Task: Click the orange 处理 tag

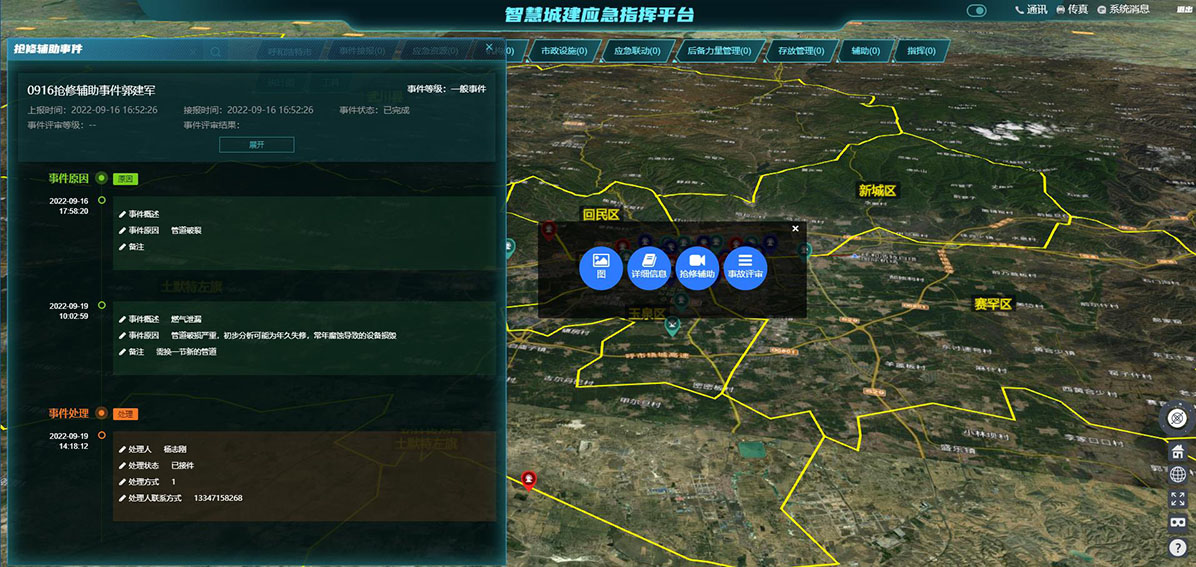Action: pos(125,414)
